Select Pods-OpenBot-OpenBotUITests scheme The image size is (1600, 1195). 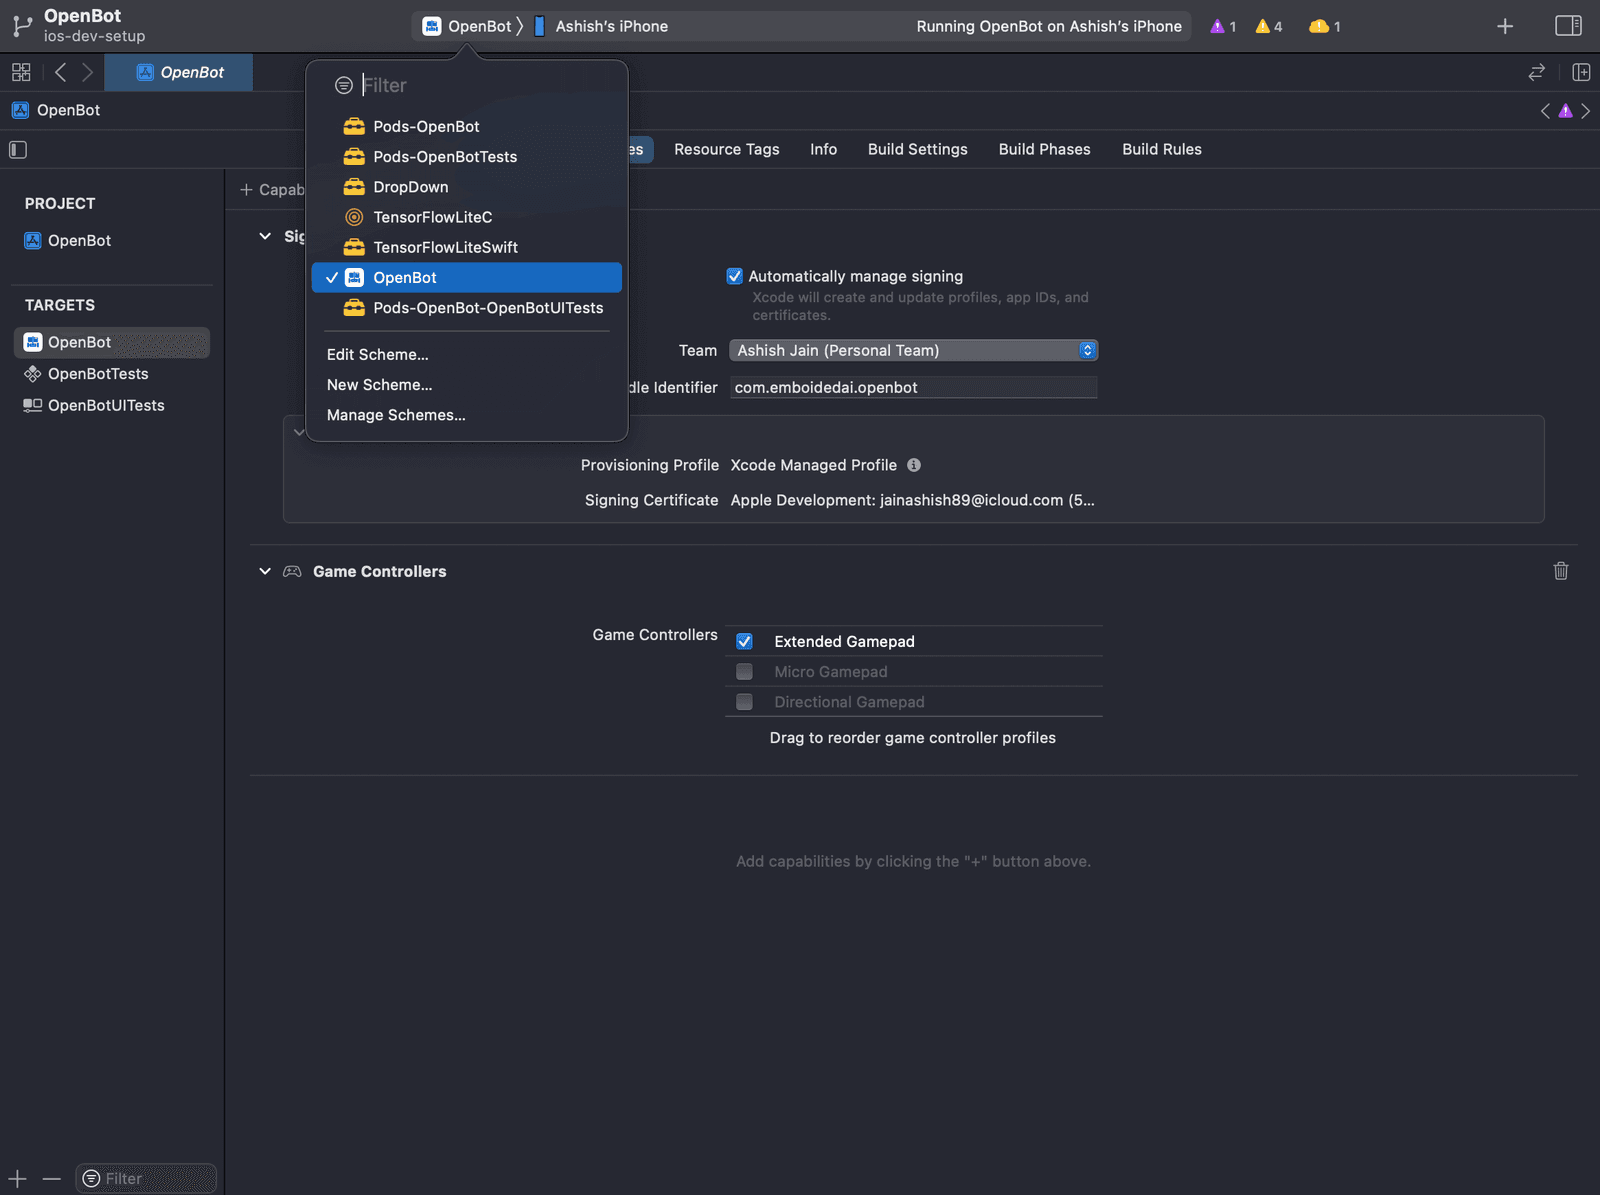(x=467, y=308)
